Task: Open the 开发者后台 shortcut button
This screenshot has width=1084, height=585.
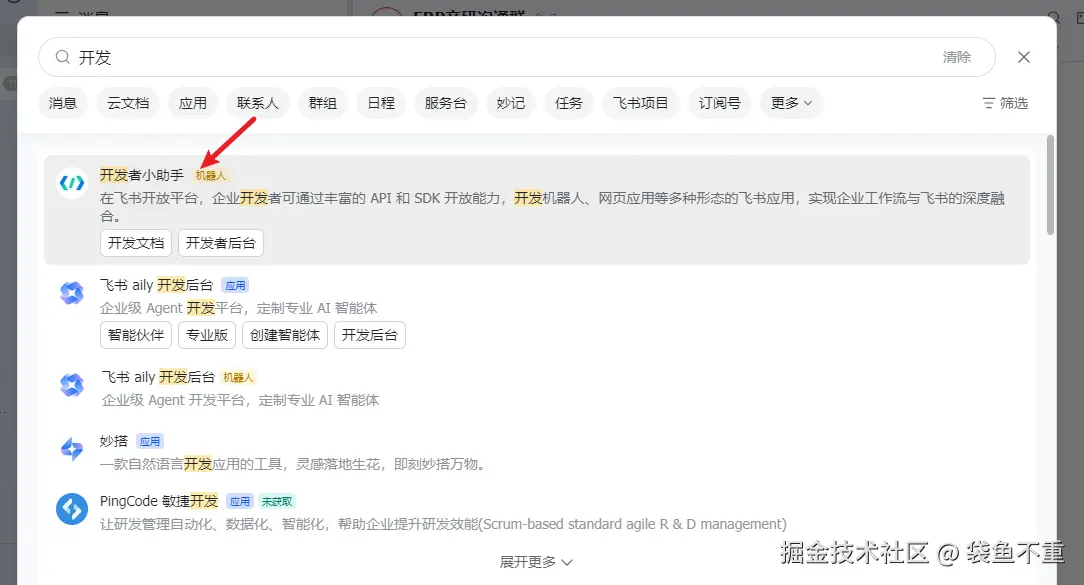Action: pyautogui.click(x=221, y=243)
